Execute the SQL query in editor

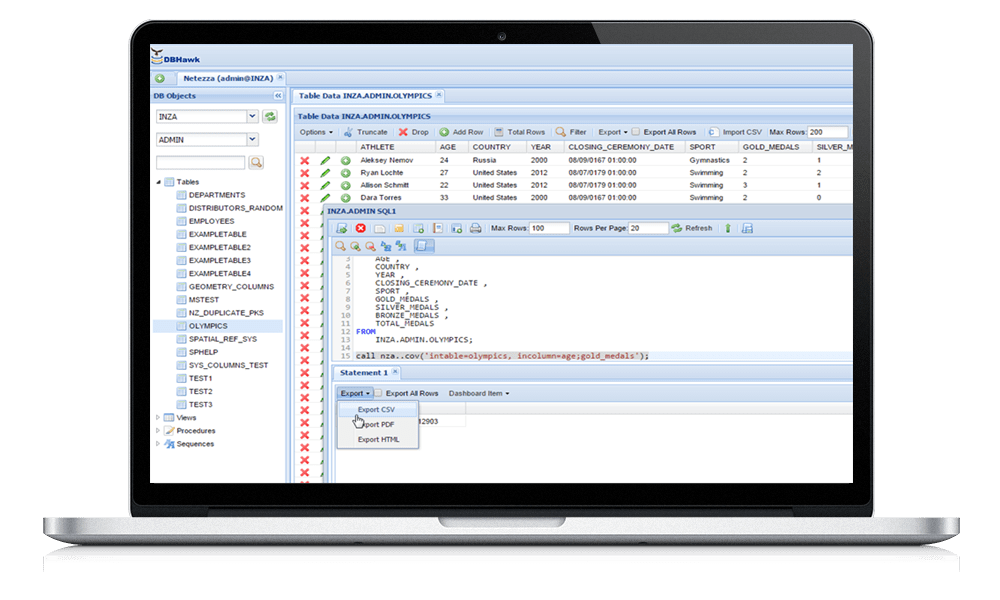(339, 228)
